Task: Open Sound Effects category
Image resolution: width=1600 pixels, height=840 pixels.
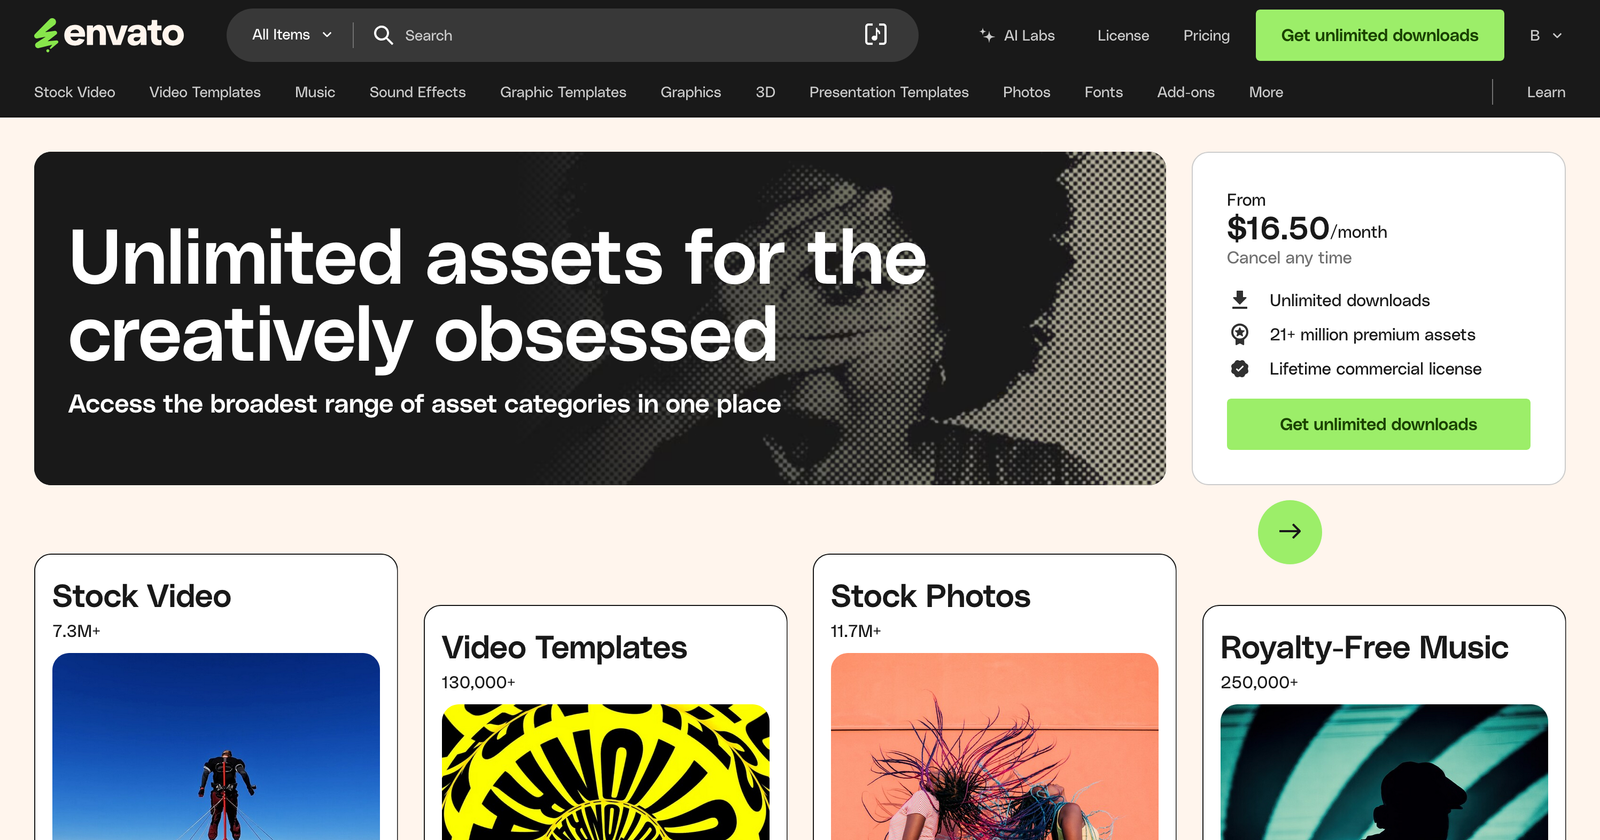Action: pos(418,92)
